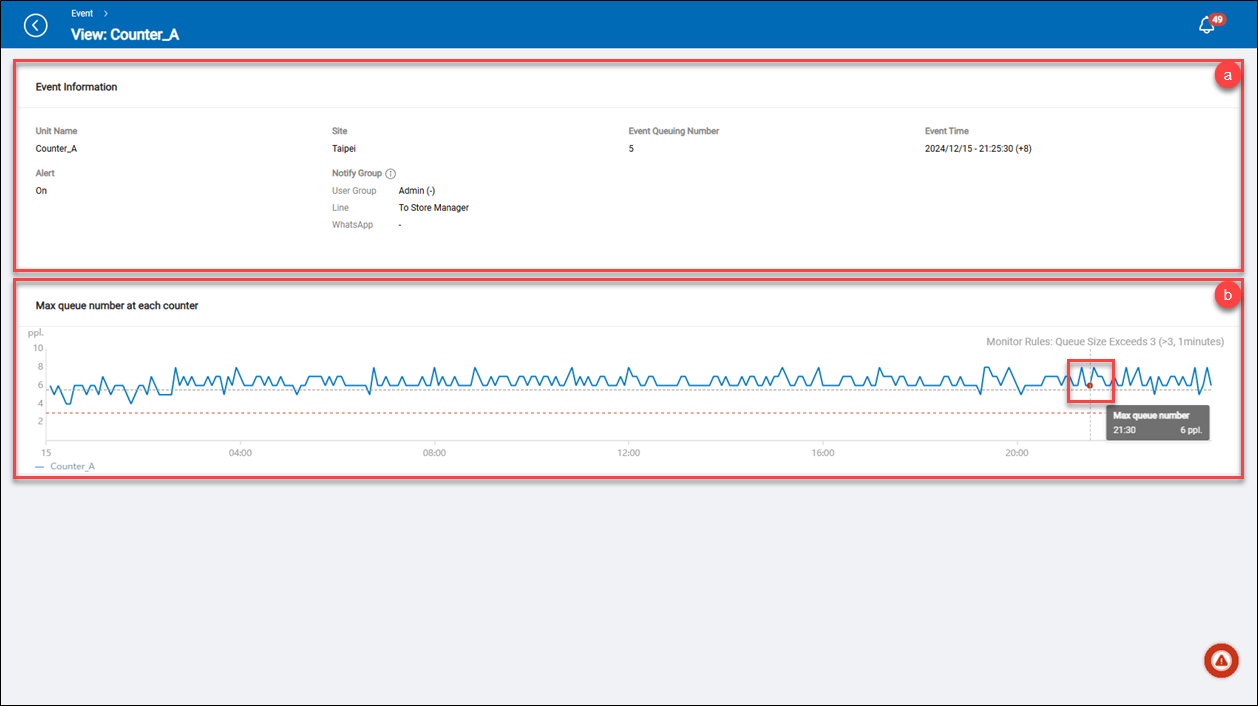Toggle the Counter_A series in chart legend

click(66, 466)
